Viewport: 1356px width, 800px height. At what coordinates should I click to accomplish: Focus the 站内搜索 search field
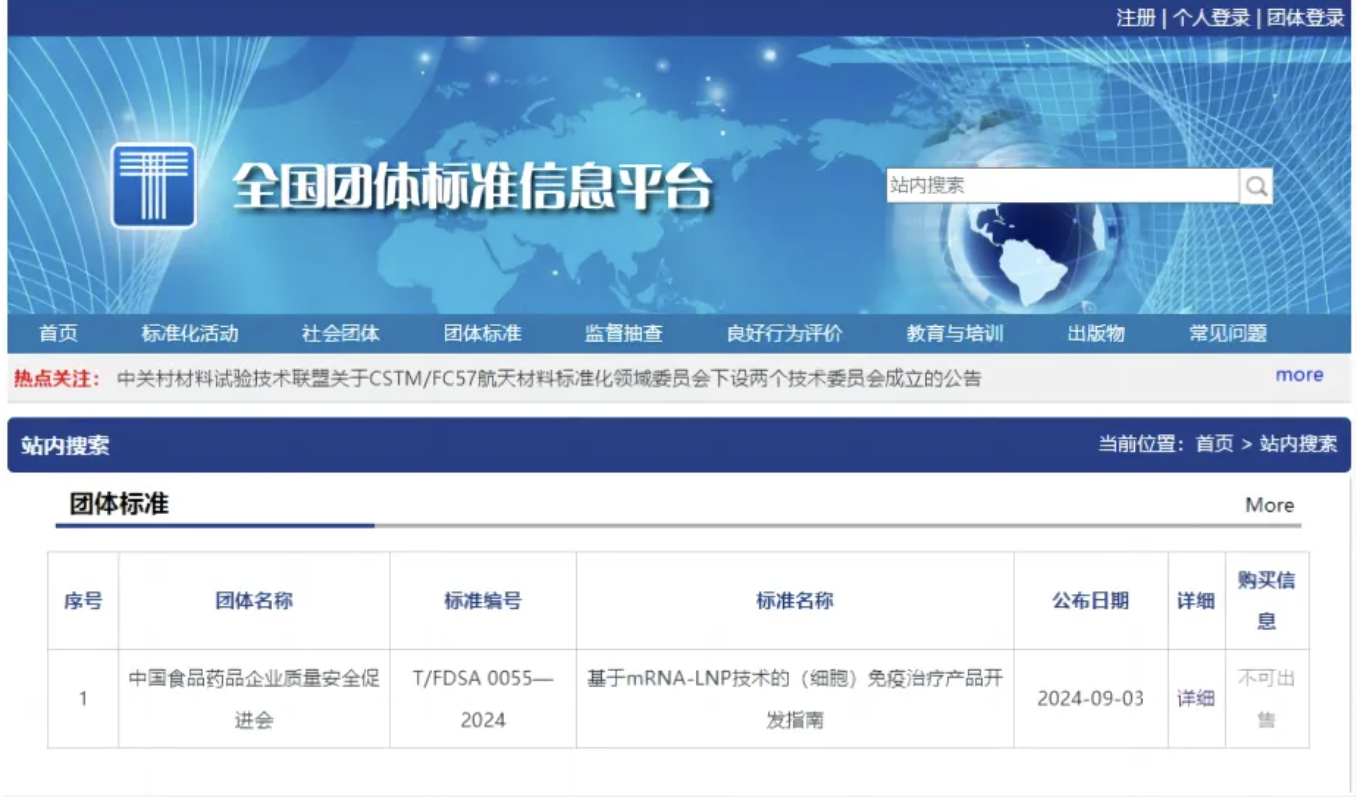(x=1062, y=186)
